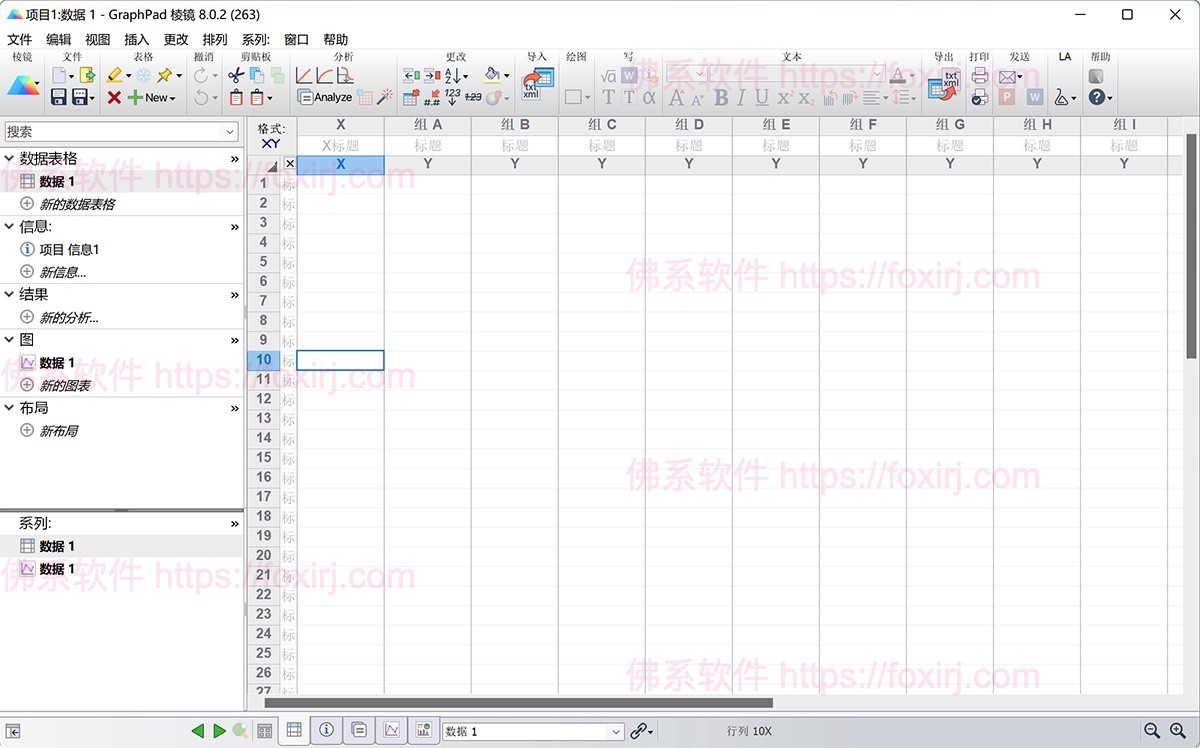Click 新的分析... under 结果
1200x748 pixels.
click(x=68, y=318)
